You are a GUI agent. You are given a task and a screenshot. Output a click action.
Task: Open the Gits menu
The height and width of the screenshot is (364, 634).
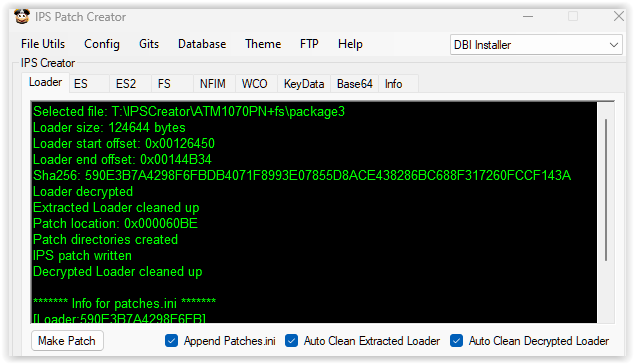pyautogui.click(x=149, y=44)
